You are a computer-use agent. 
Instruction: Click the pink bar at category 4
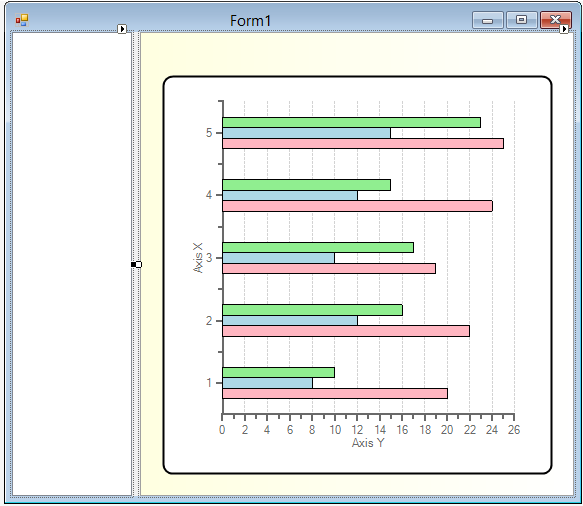tap(357, 206)
